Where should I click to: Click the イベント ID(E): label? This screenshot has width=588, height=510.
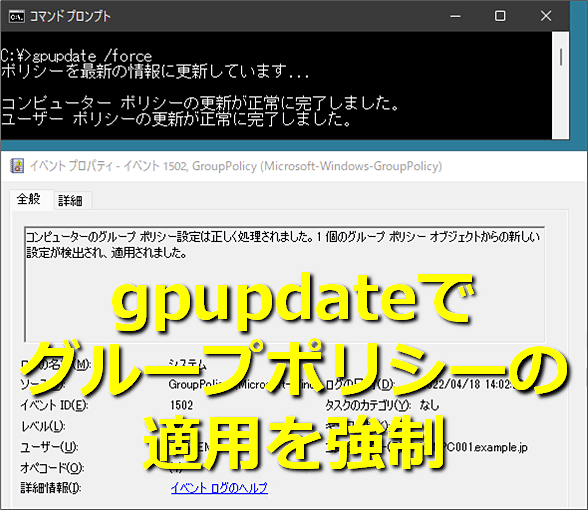coord(54,405)
